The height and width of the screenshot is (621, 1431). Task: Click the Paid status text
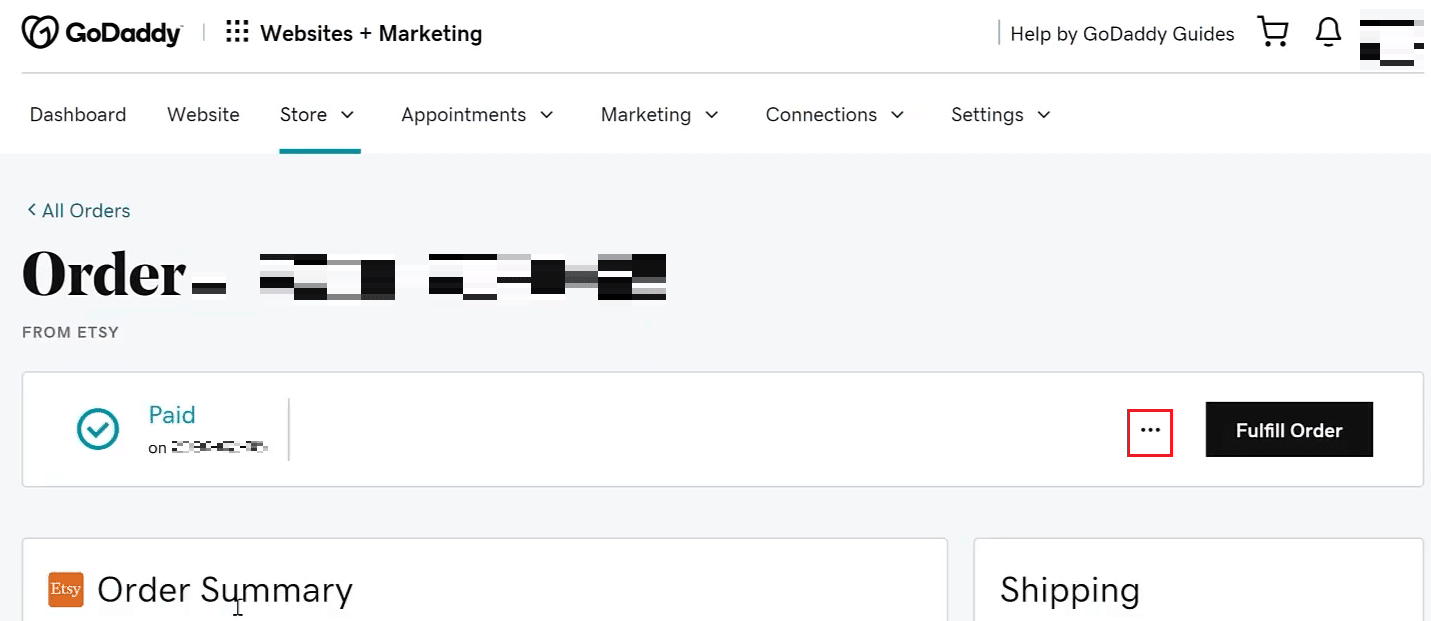point(172,415)
